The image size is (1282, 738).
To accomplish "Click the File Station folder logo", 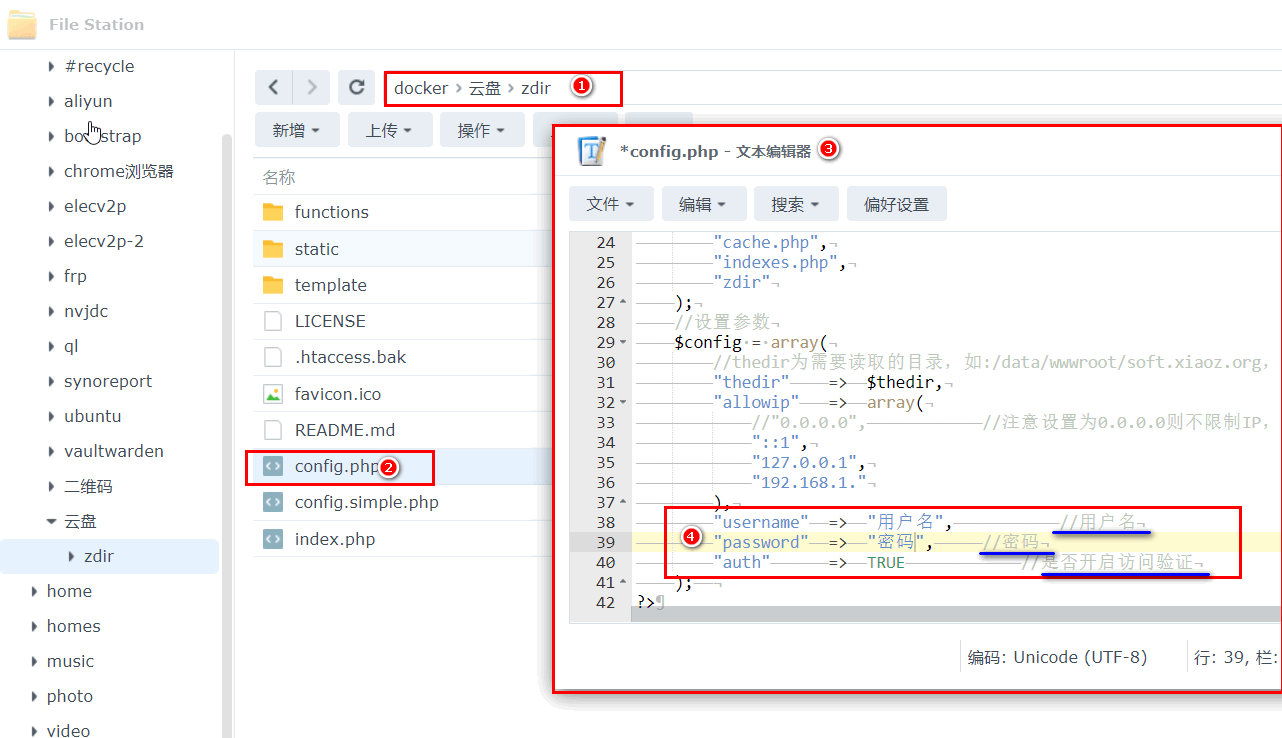I will 22,23.
